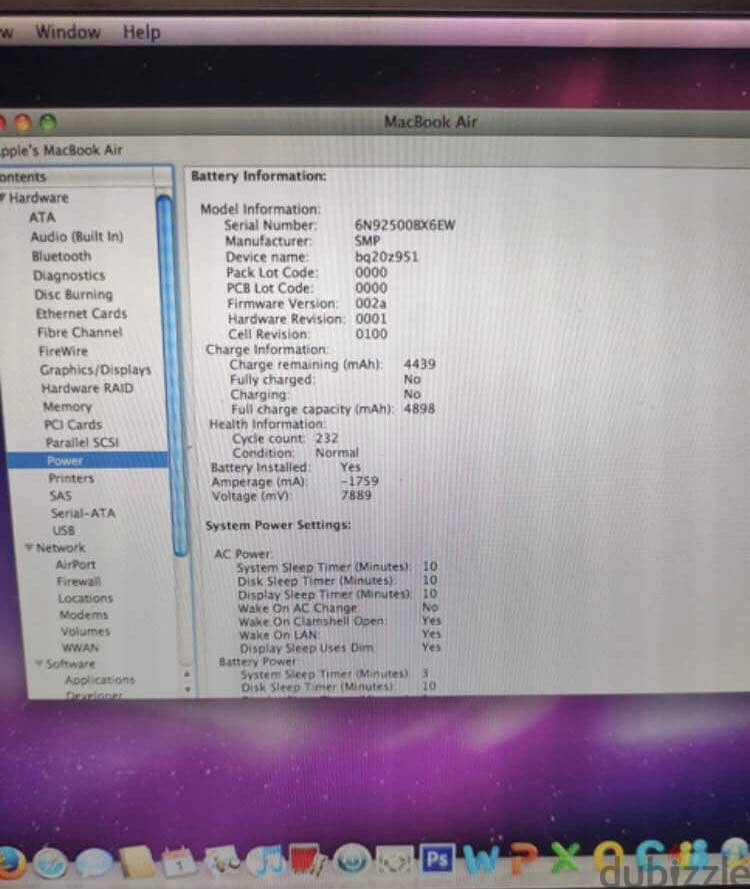750x889 pixels.
Task: Select AirPort under Network
Action: point(75,564)
